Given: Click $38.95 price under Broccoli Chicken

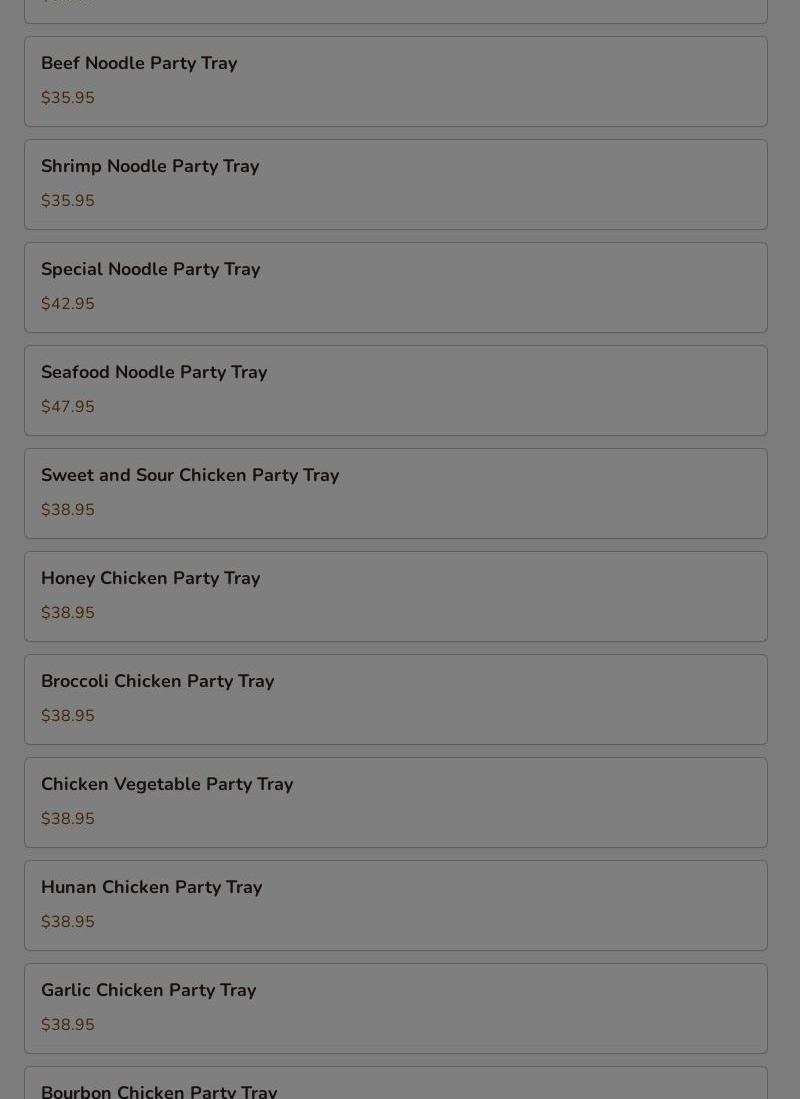Looking at the screenshot, I should coord(68,716).
